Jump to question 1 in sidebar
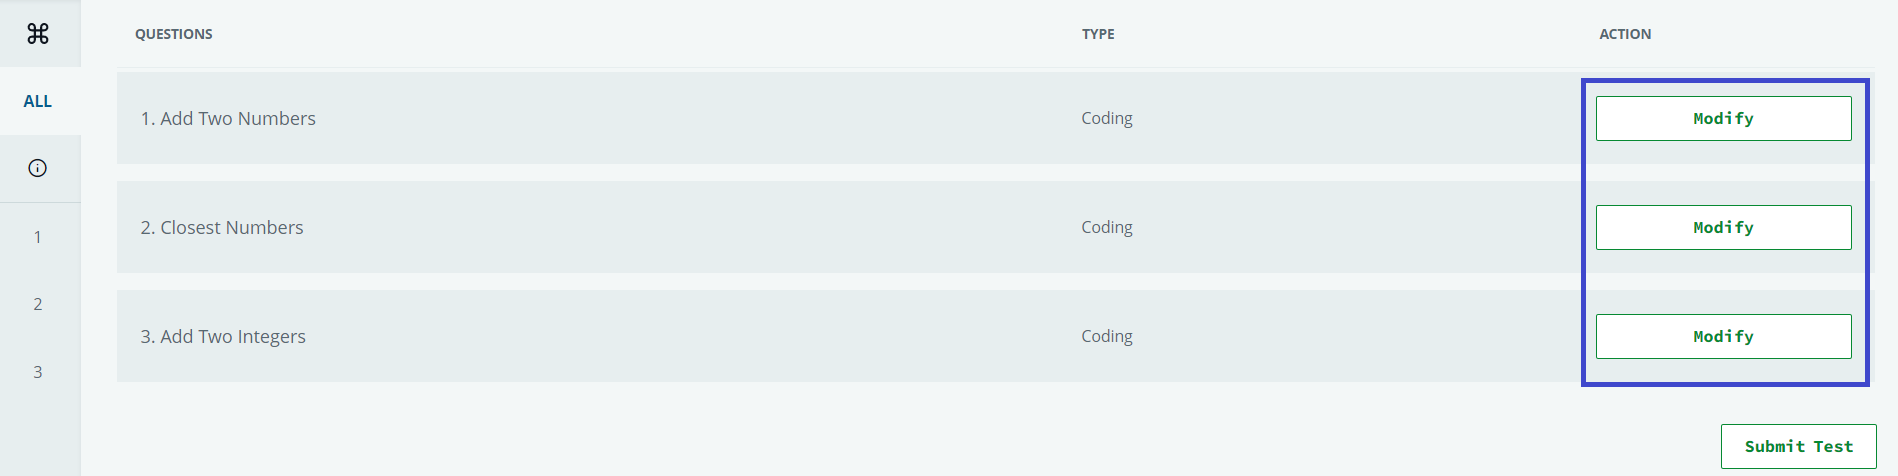The width and height of the screenshot is (1898, 476). click(38, 237)
